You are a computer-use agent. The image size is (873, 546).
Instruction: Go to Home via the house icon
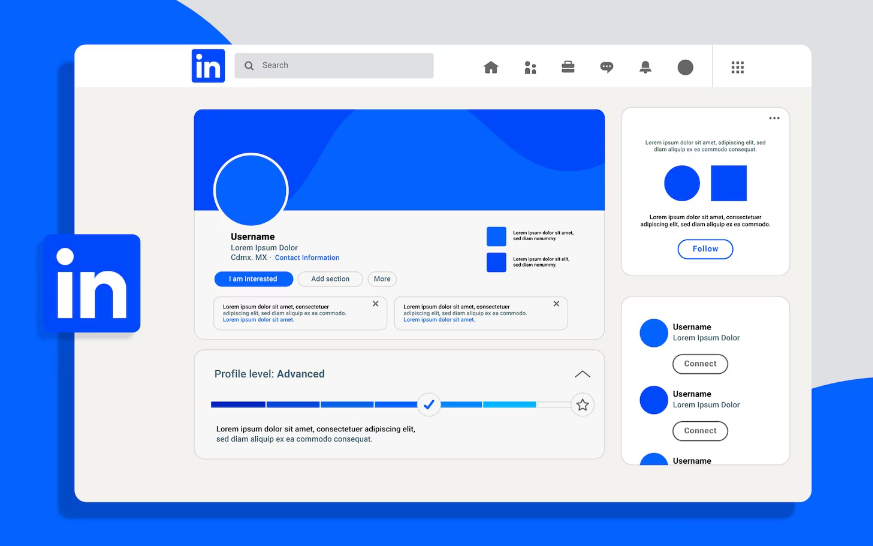coord(491,67)
